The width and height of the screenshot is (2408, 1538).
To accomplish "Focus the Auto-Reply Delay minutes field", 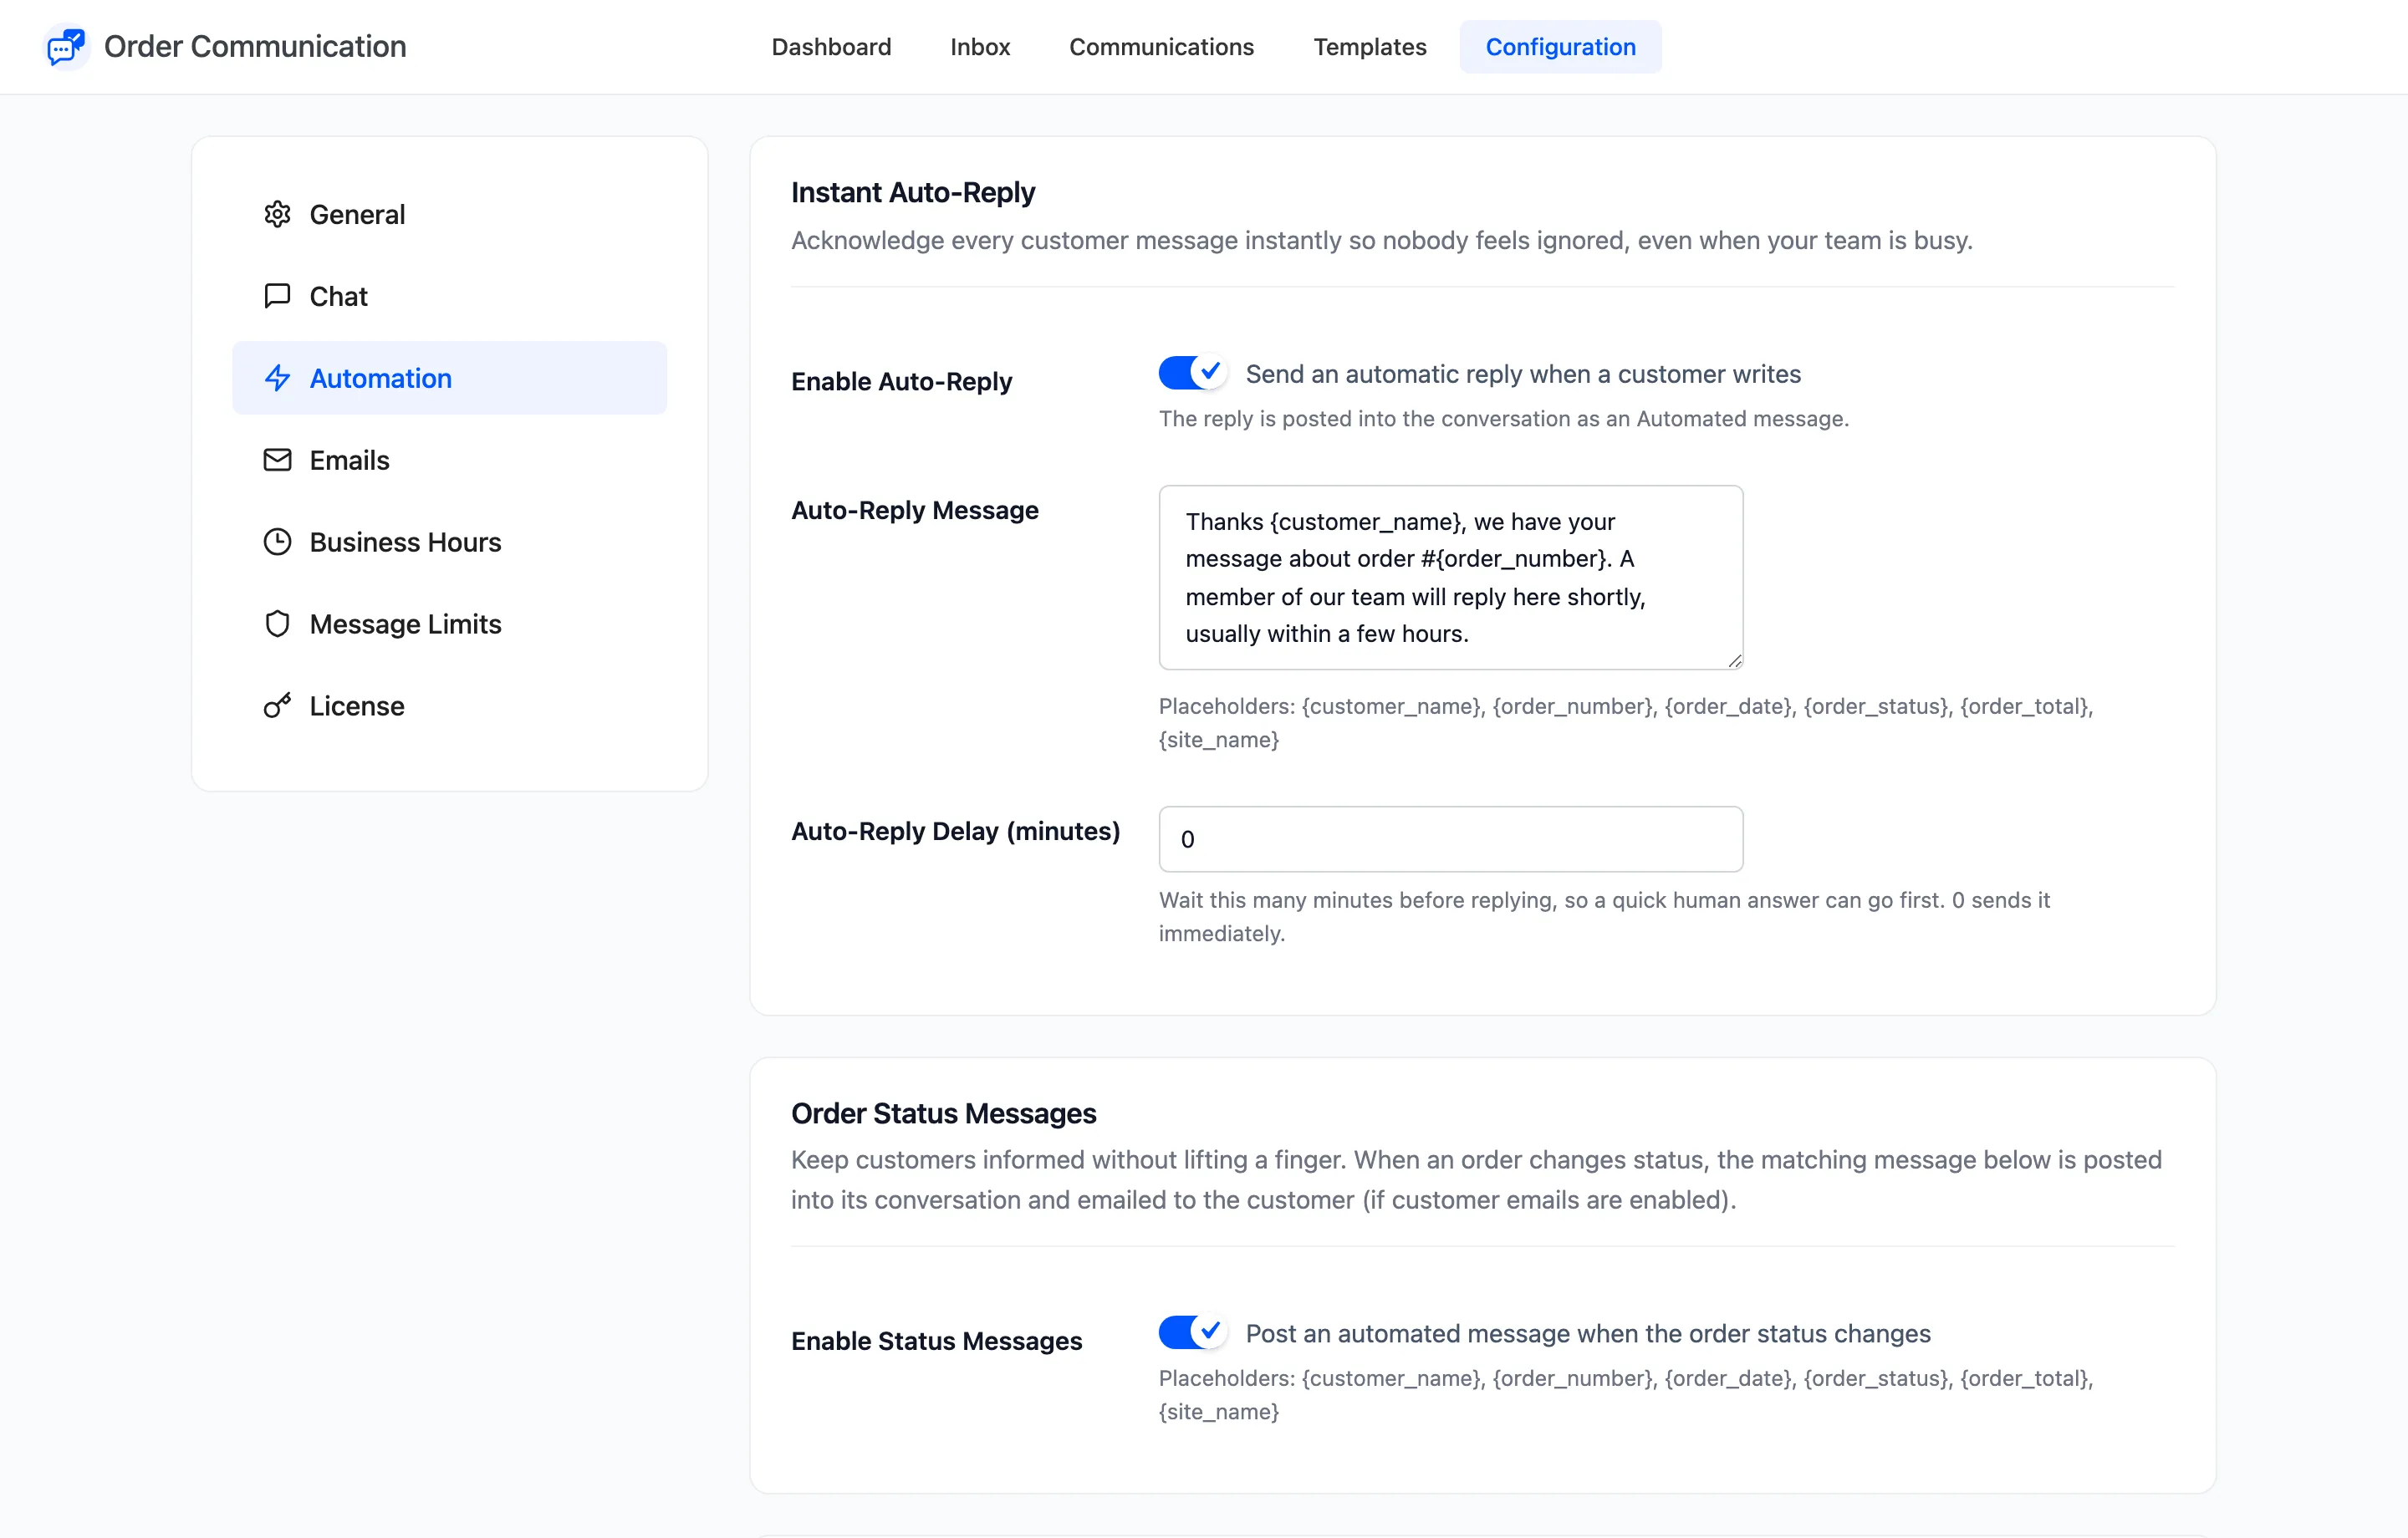I will click(1450, 839).
